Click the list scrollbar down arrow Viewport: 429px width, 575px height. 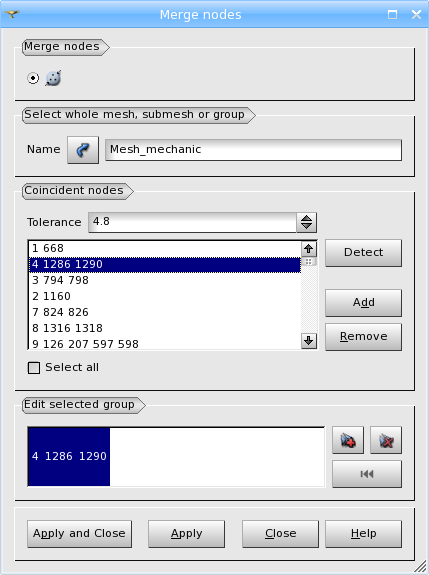tap(309, 341)
